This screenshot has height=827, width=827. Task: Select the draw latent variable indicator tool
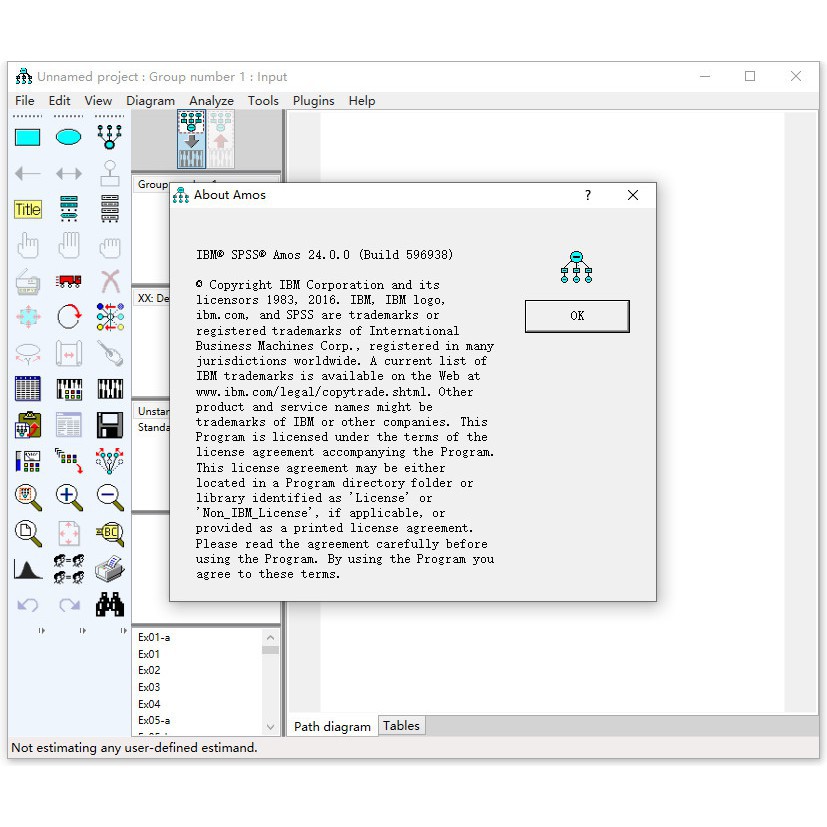[110, 137]
